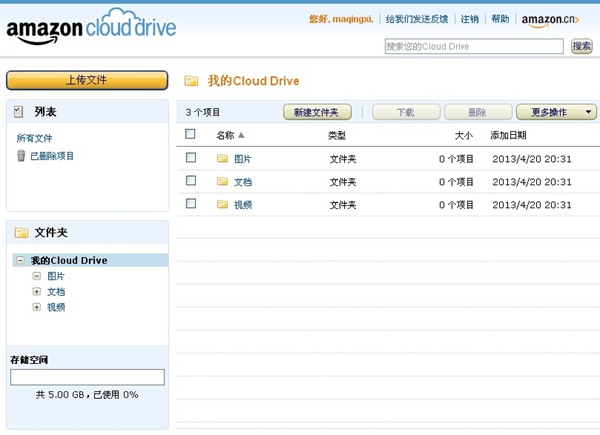The image size is (600, 435).
Task: Select 文档 in the folder tree
Action: (x=56, y=292)
